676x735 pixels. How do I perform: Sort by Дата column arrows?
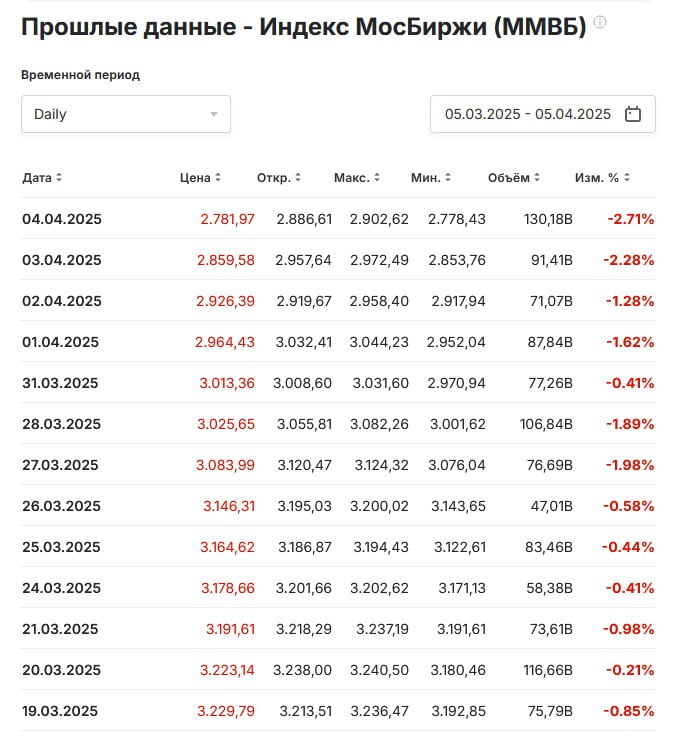[x=59, y=178]
